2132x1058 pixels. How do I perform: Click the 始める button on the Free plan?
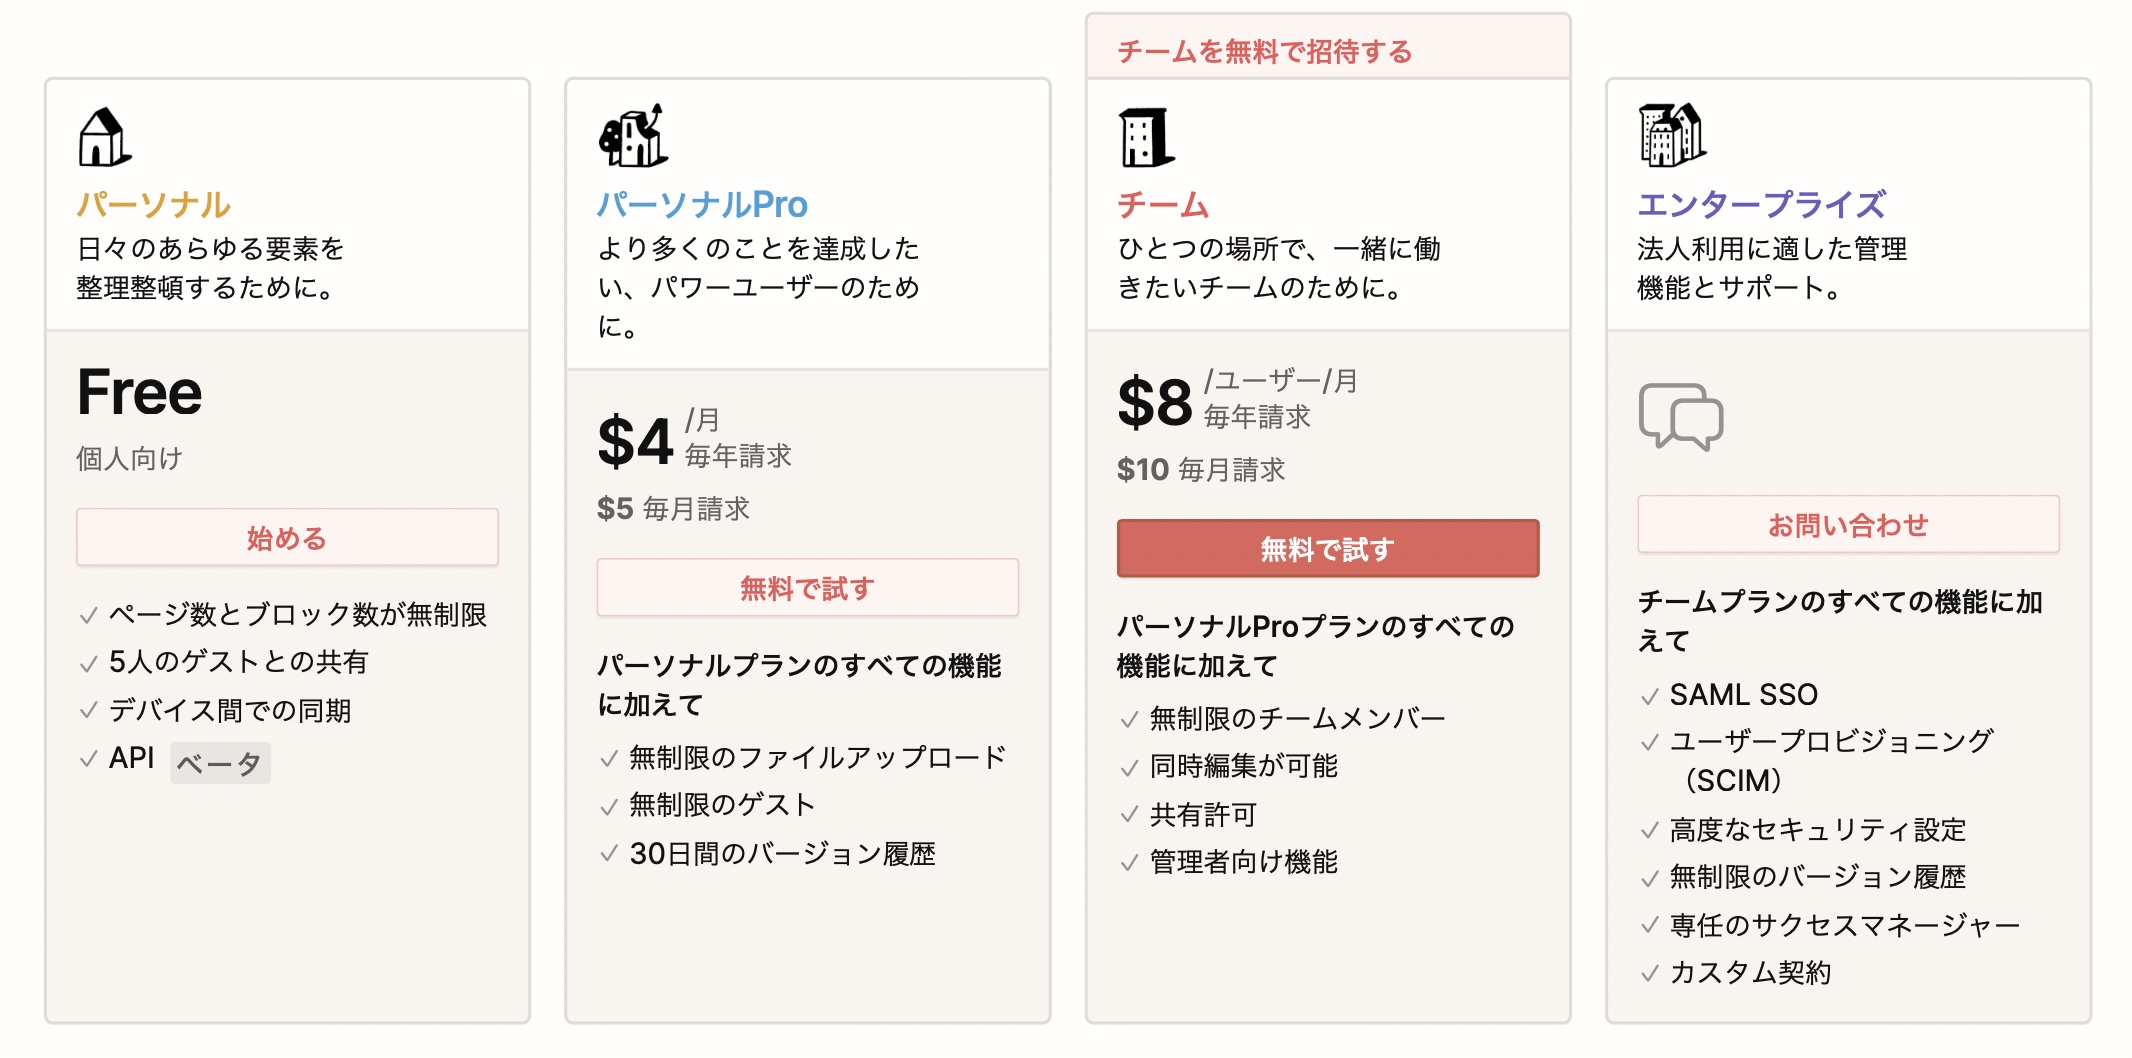point(287,538)
